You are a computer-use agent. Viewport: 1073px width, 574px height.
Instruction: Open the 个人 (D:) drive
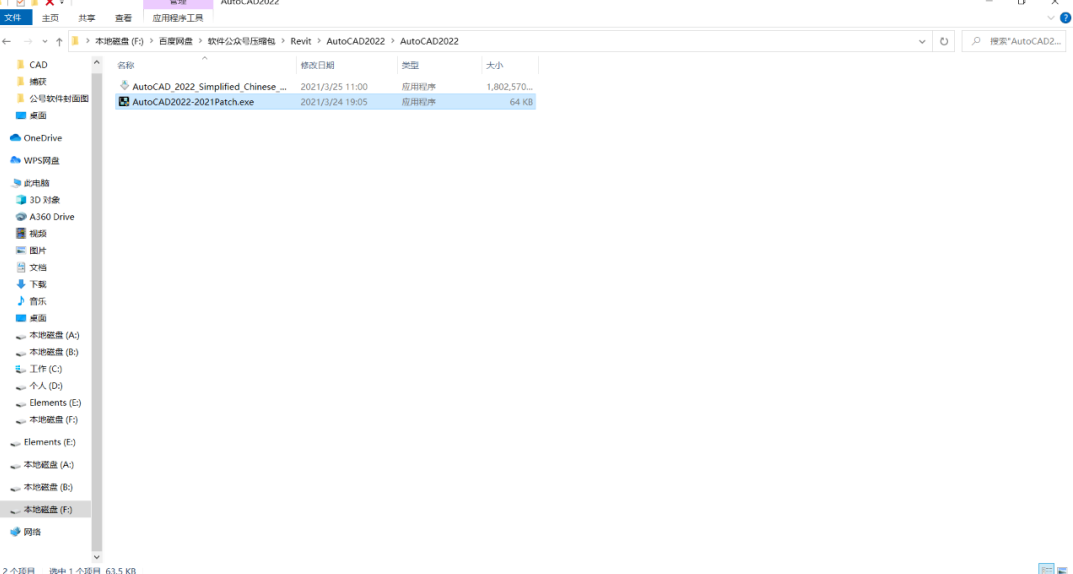tap(46, 386)
